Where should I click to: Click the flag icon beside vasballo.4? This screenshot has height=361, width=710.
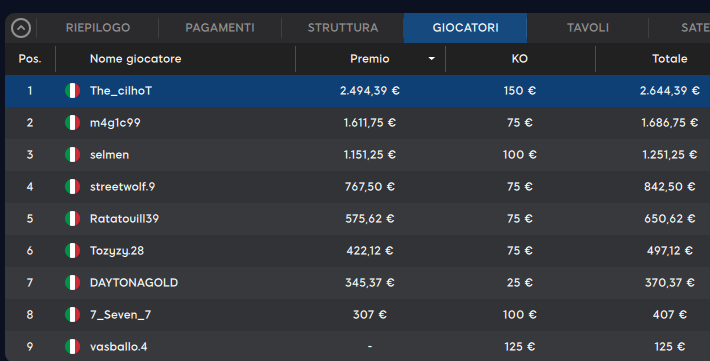point(72,347)
